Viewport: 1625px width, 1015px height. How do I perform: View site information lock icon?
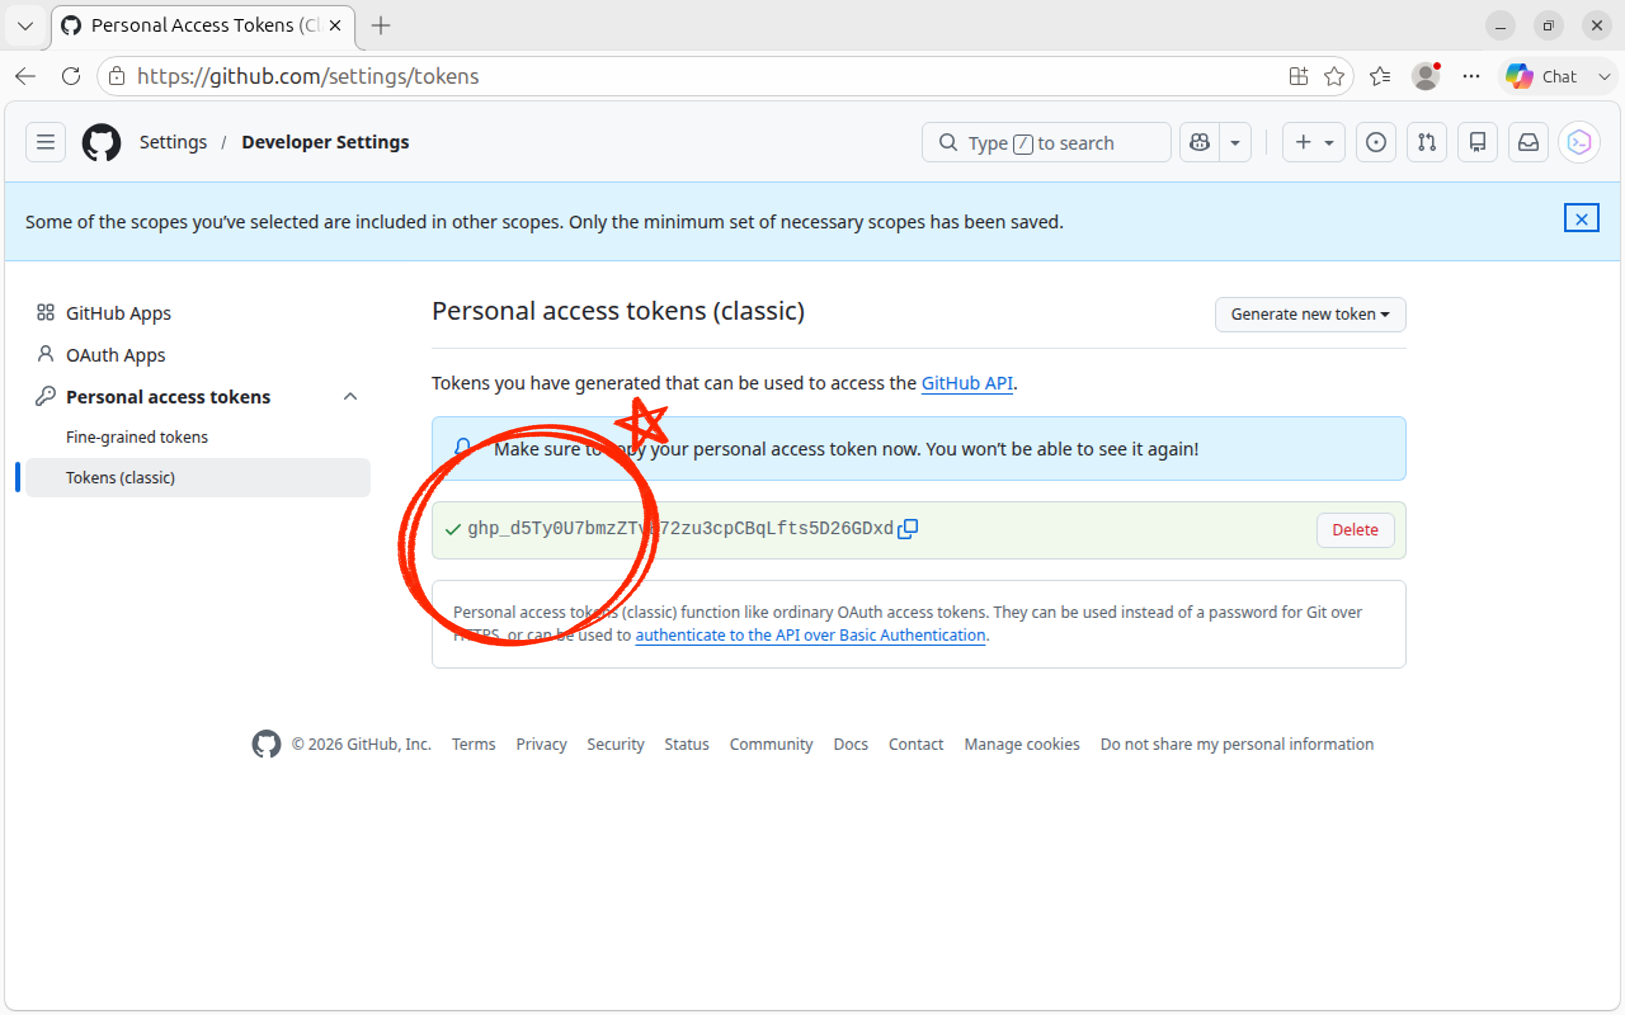tap(117, 76)
